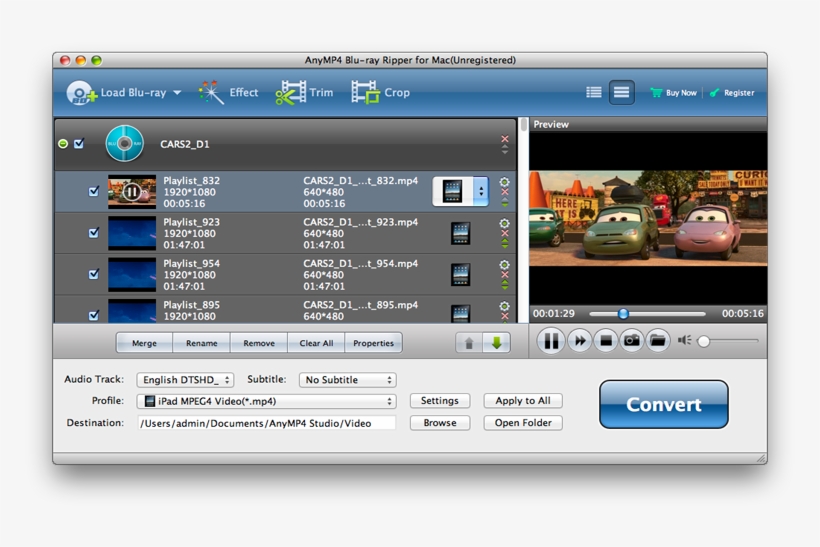Click Apply to All button

click(x=523, y=401)
